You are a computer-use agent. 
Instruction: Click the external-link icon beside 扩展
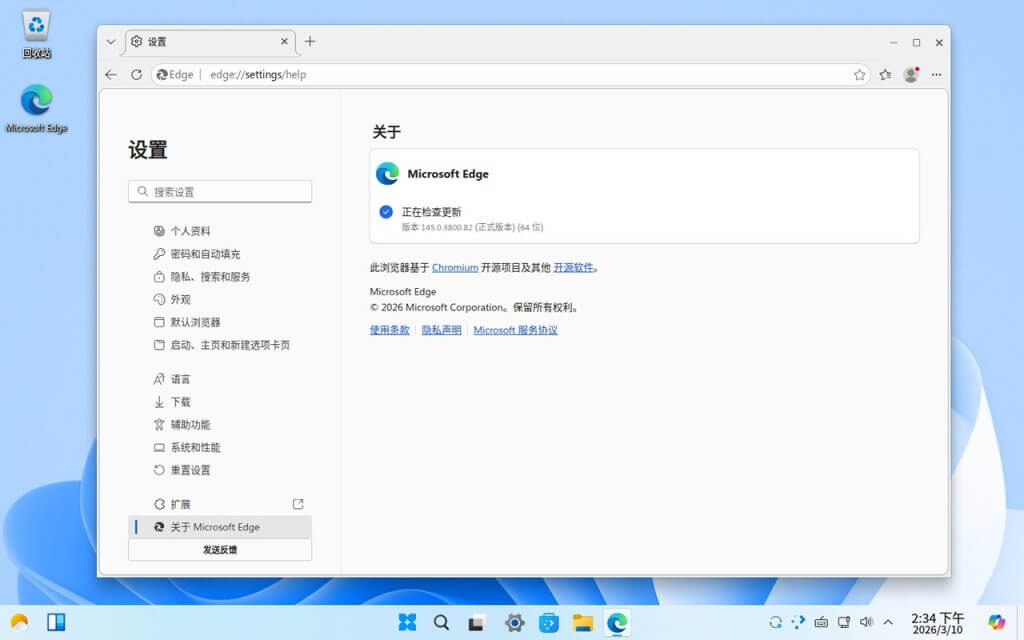(x=298, y=504)
